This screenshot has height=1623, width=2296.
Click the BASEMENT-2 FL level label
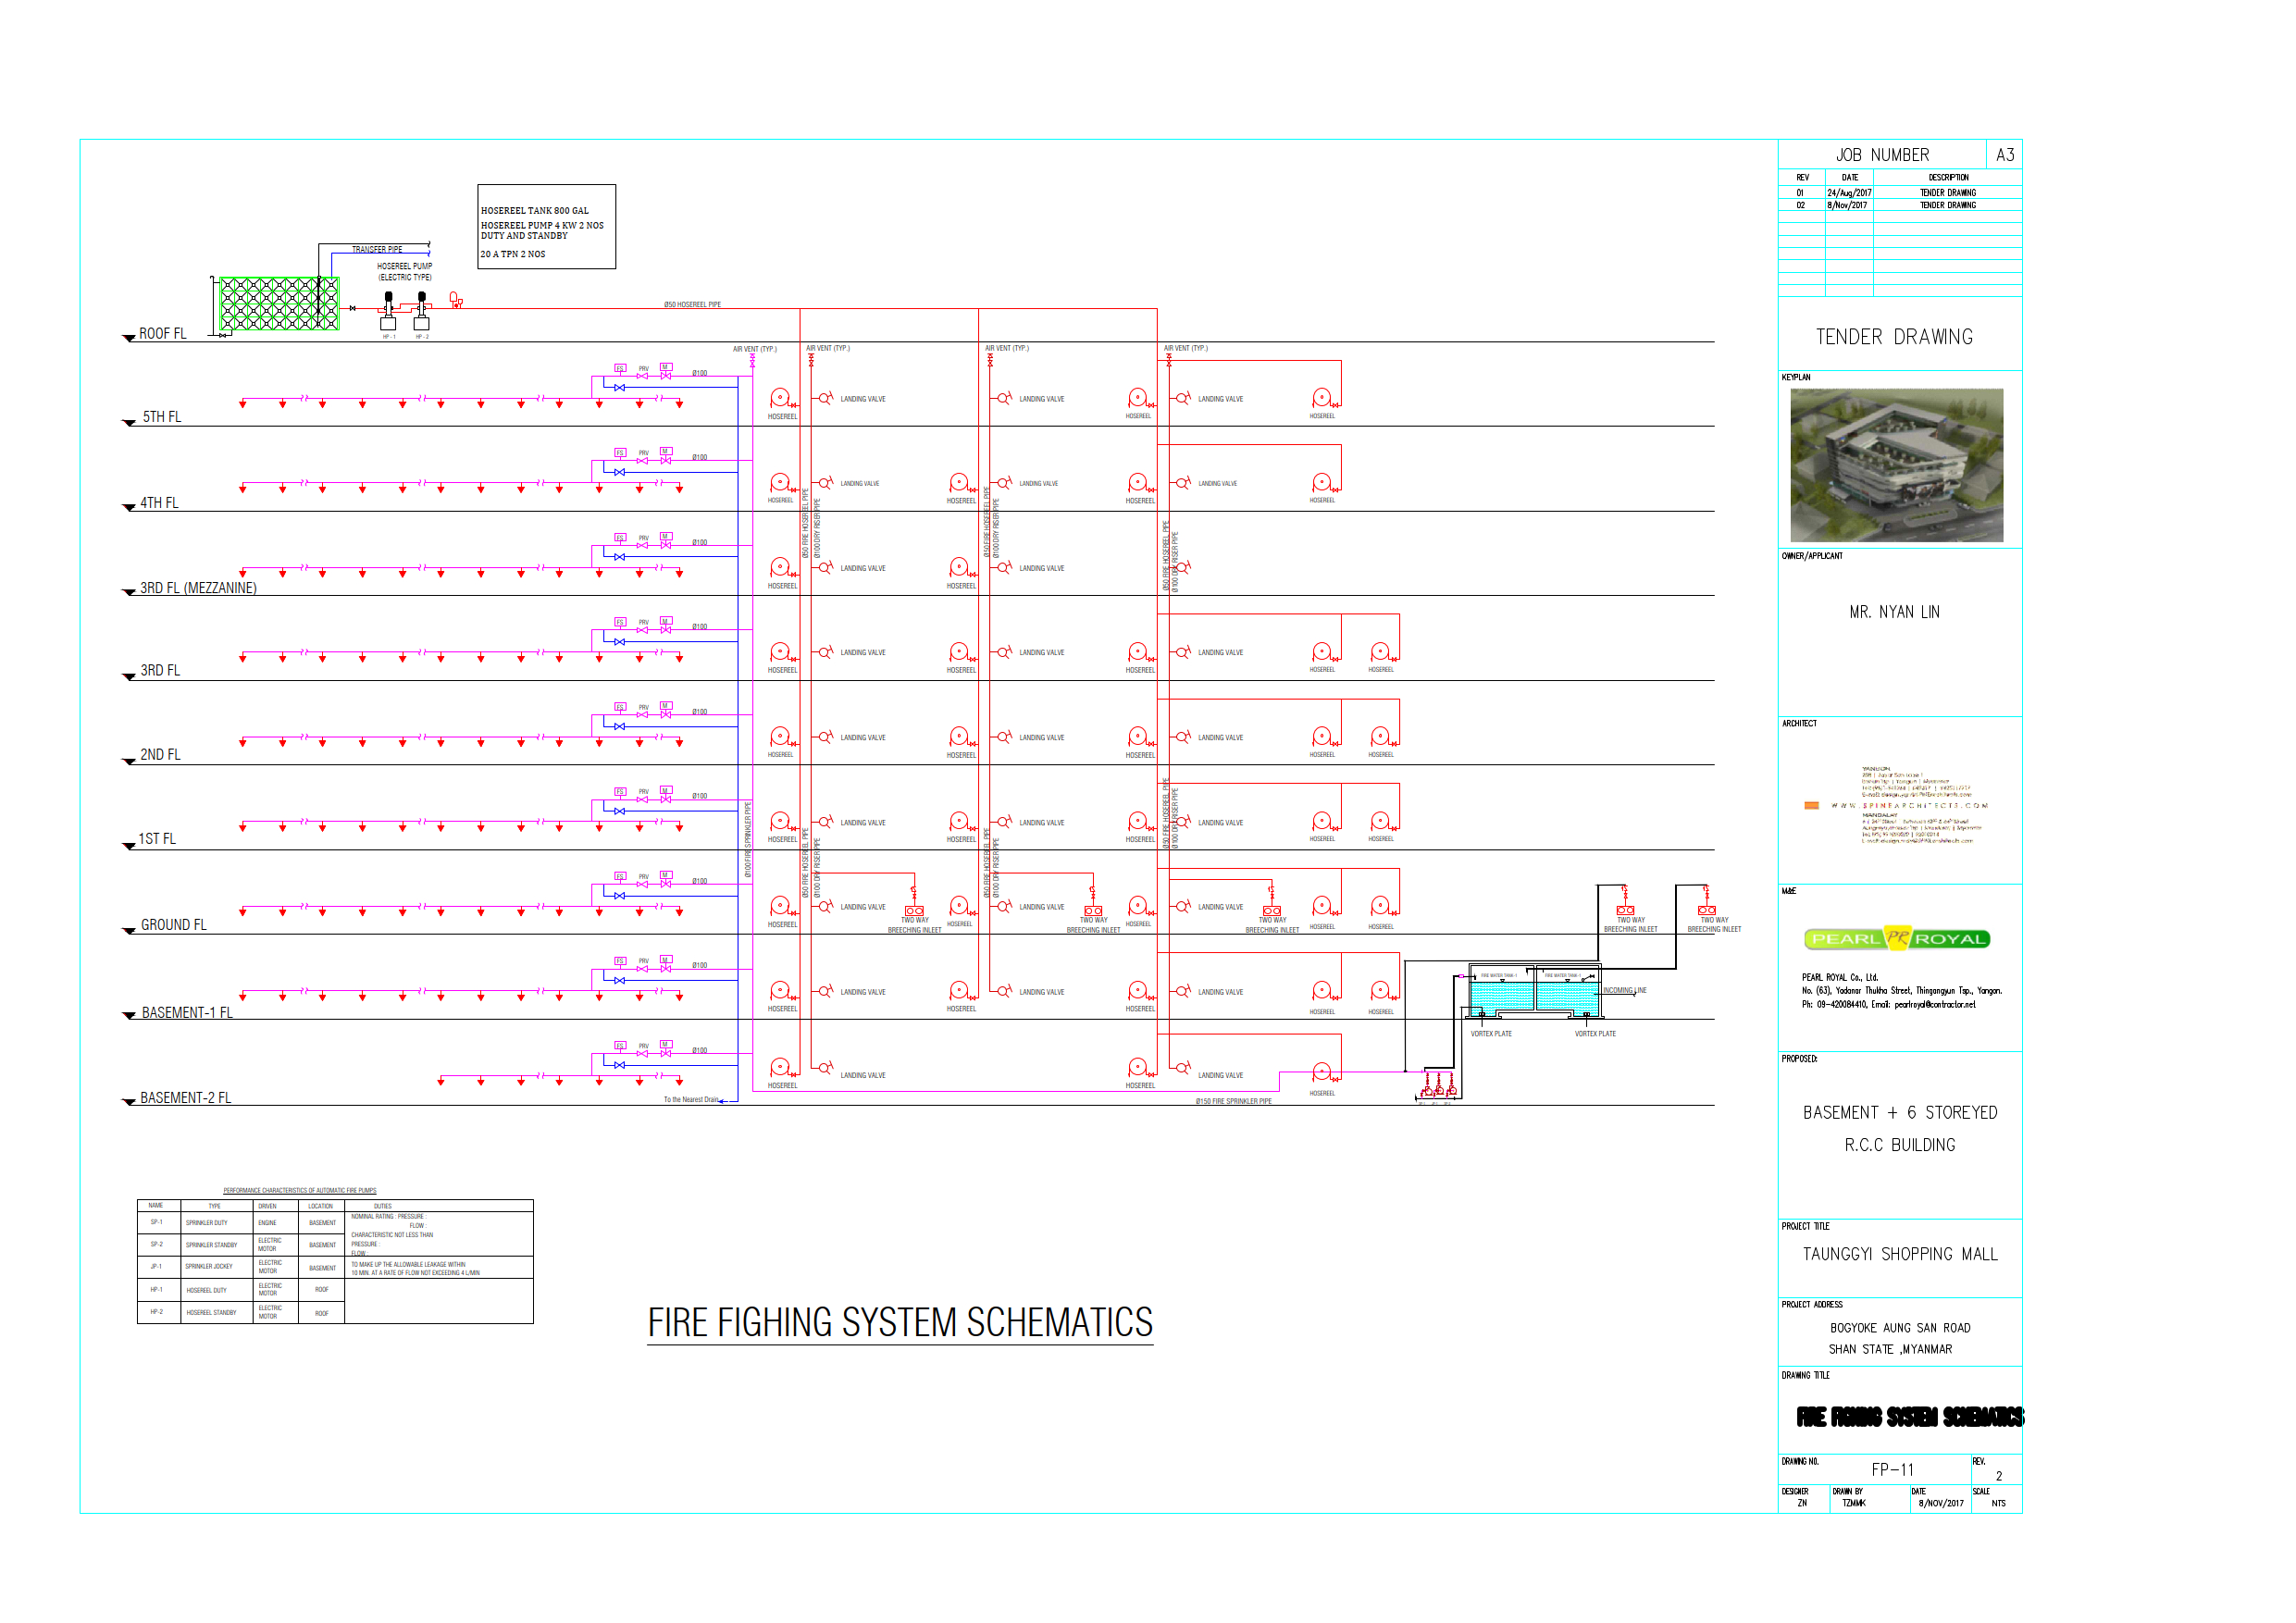click(x=186, y=1098)
